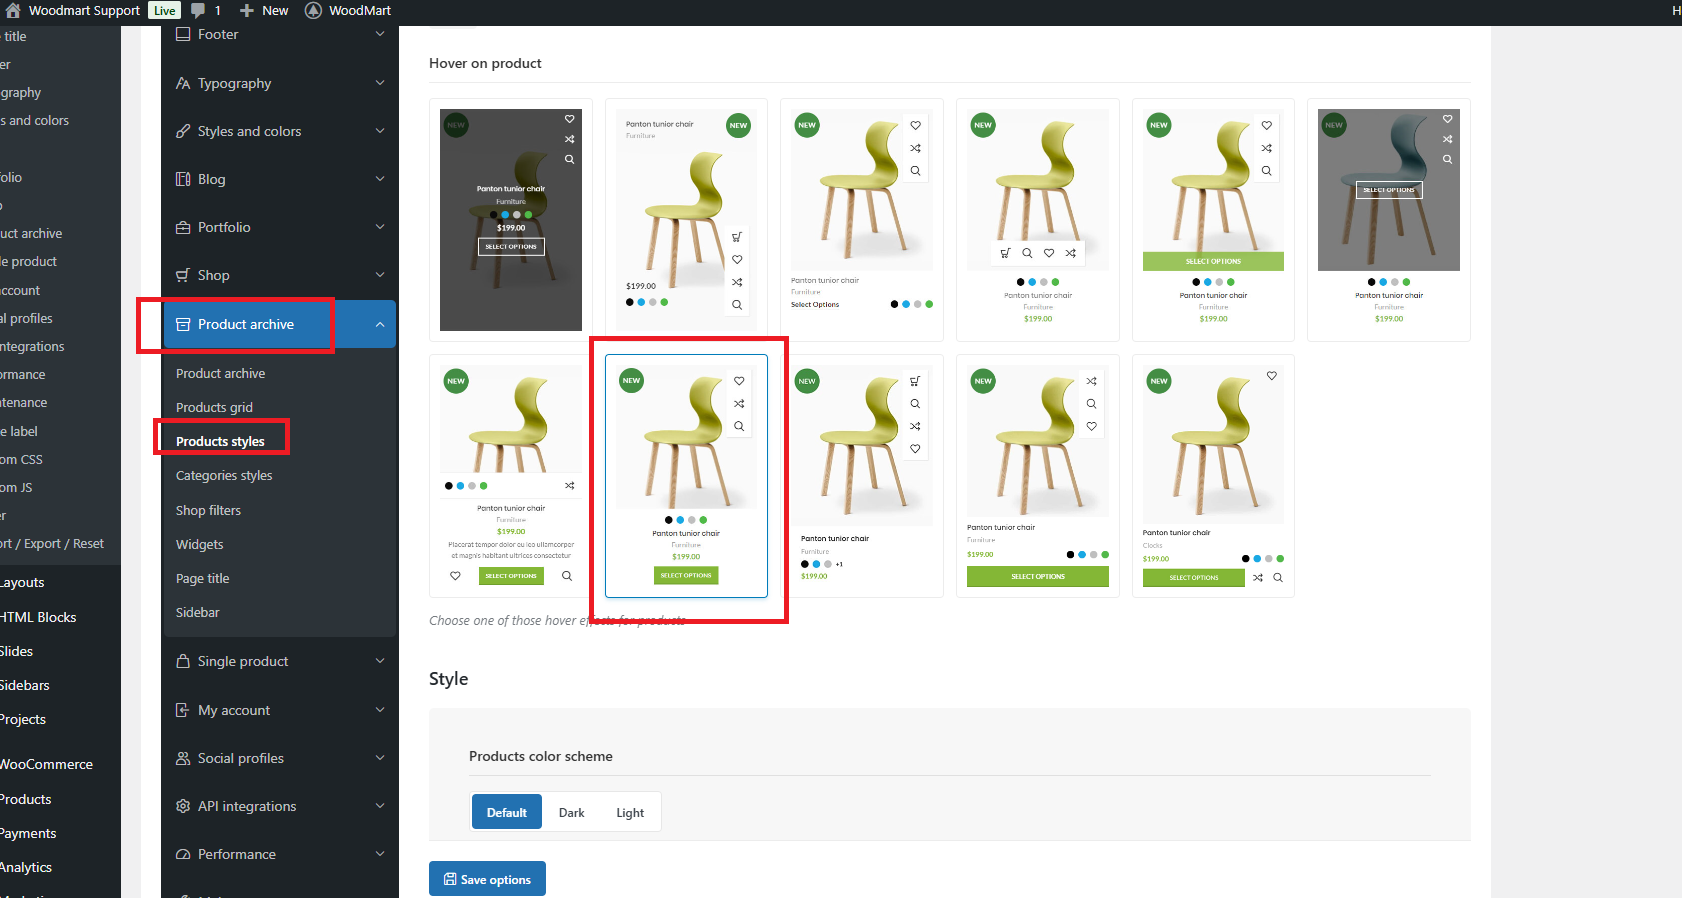Screen dimensions: 1682x898
Task: Click New in the admin bar
Action: click(275, 10)
